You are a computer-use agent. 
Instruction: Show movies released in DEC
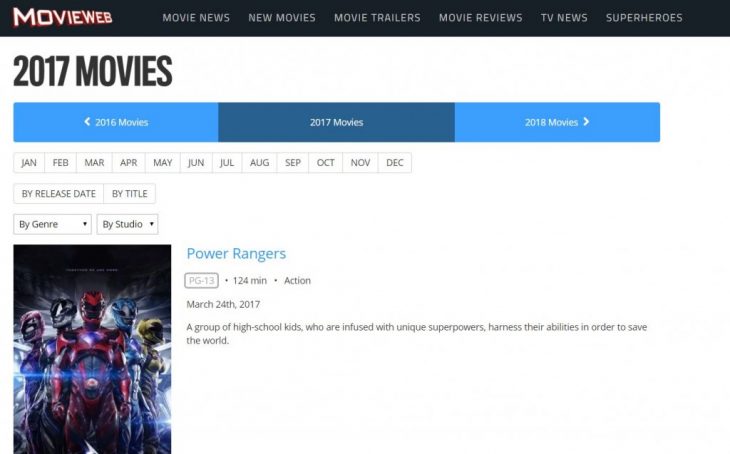click(395, 163)
